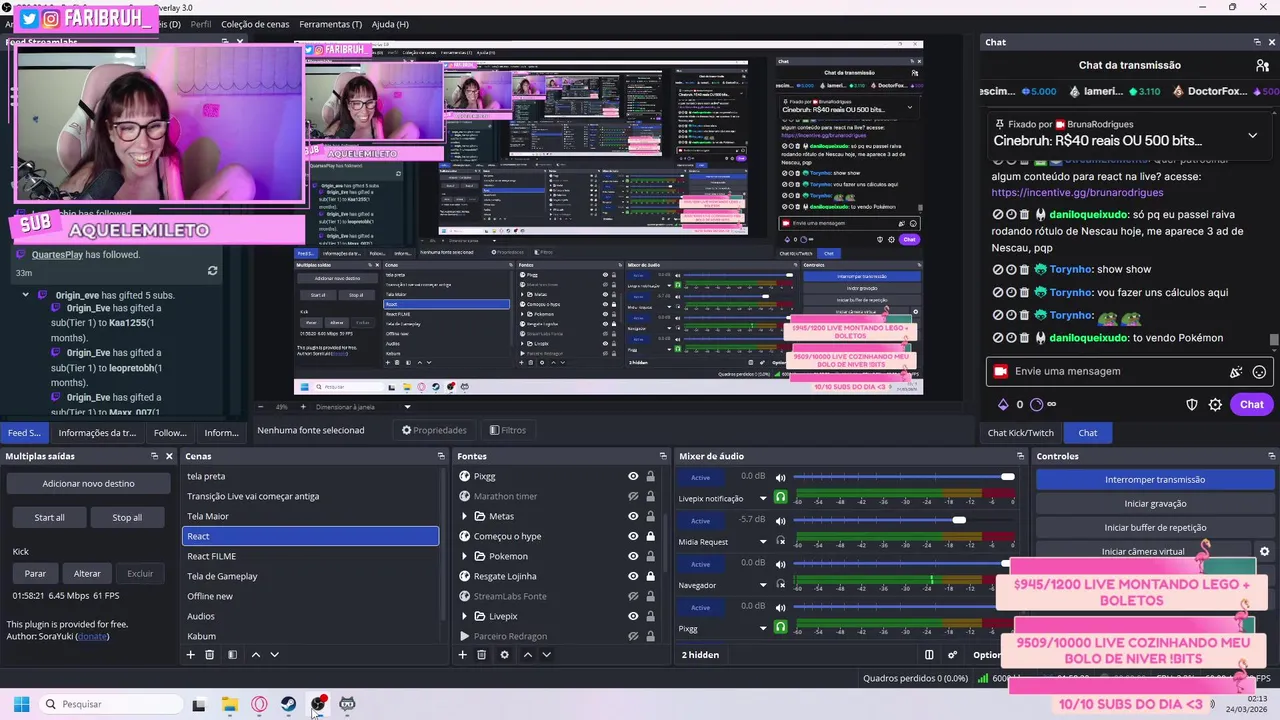Screen dimensions: 1280x720
Task: Add a new source with the Fontes plus icon
Action: click(x=462, y=655)
